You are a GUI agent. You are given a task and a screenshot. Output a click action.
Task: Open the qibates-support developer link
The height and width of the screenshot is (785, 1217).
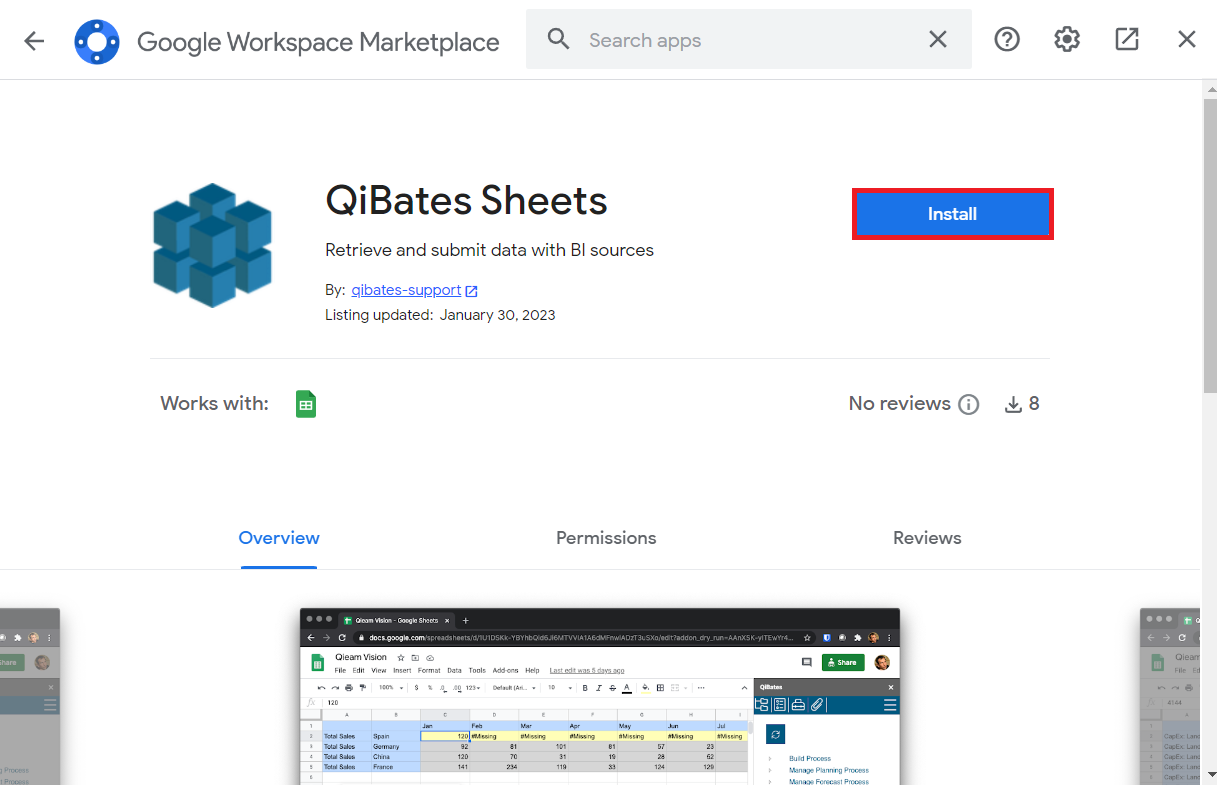[406, 290]
